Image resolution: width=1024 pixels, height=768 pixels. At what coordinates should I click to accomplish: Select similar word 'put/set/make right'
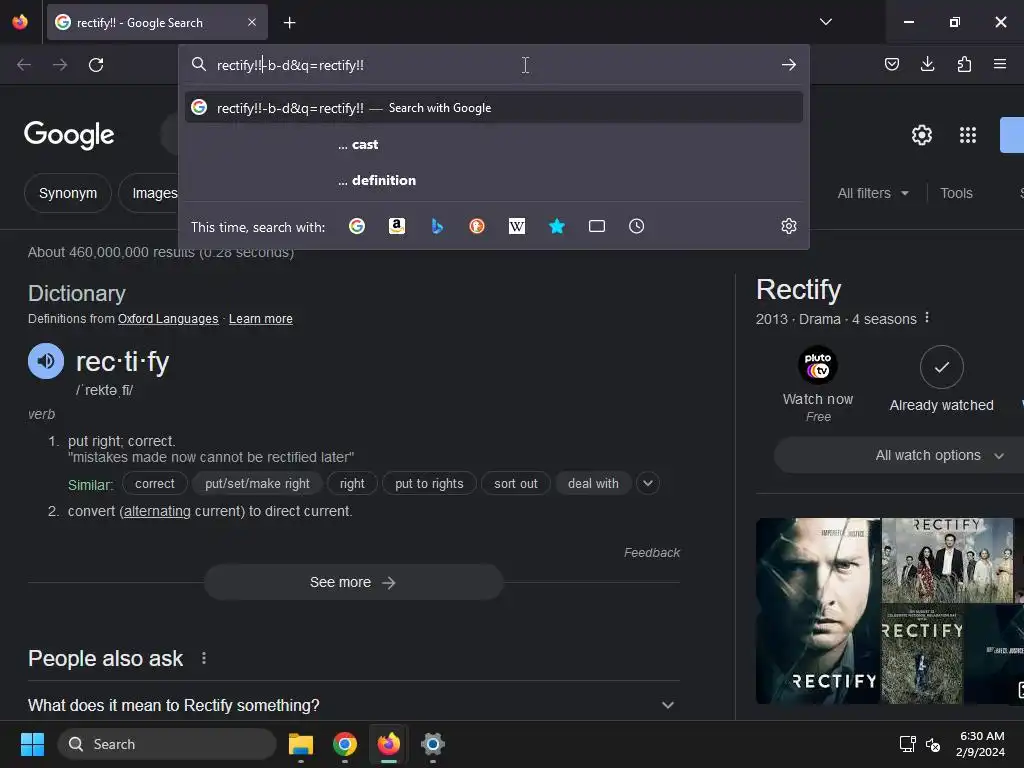coord(257,483)
